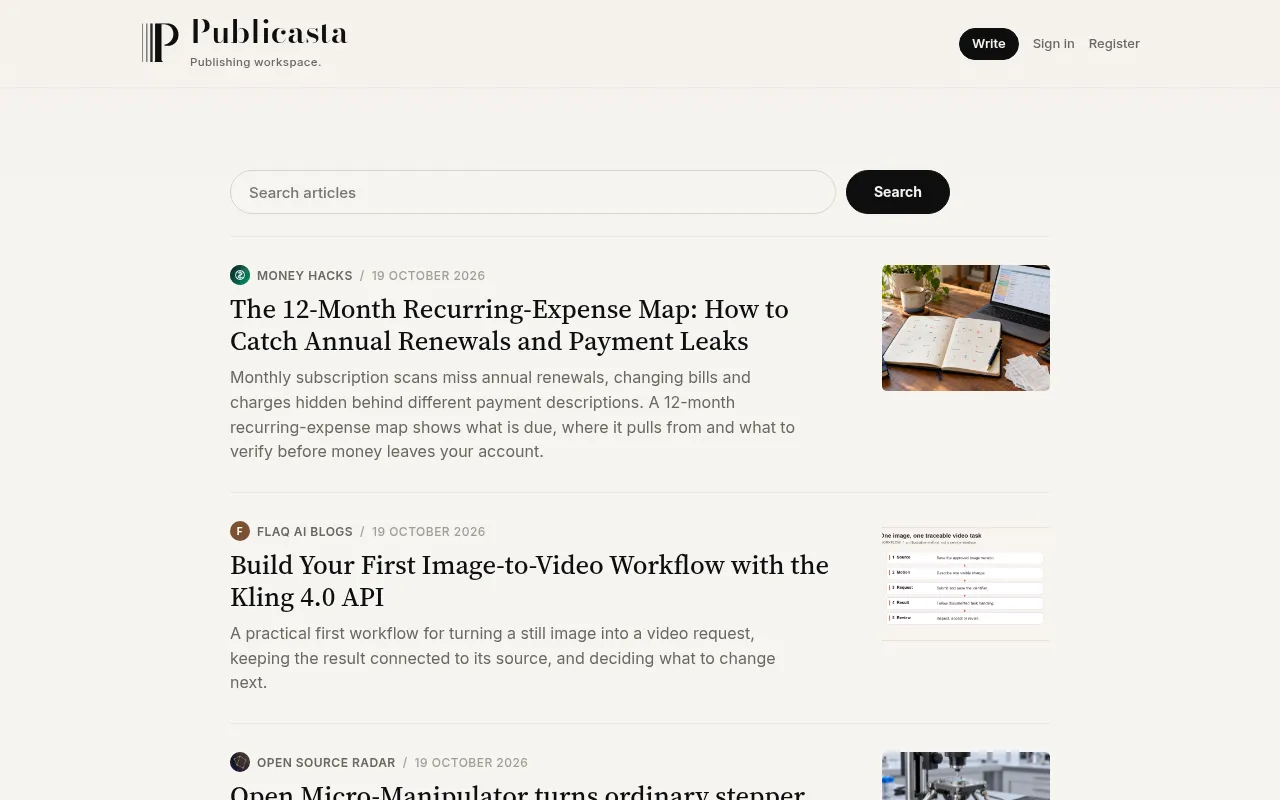Focus the Search articles field

[533, 192]
